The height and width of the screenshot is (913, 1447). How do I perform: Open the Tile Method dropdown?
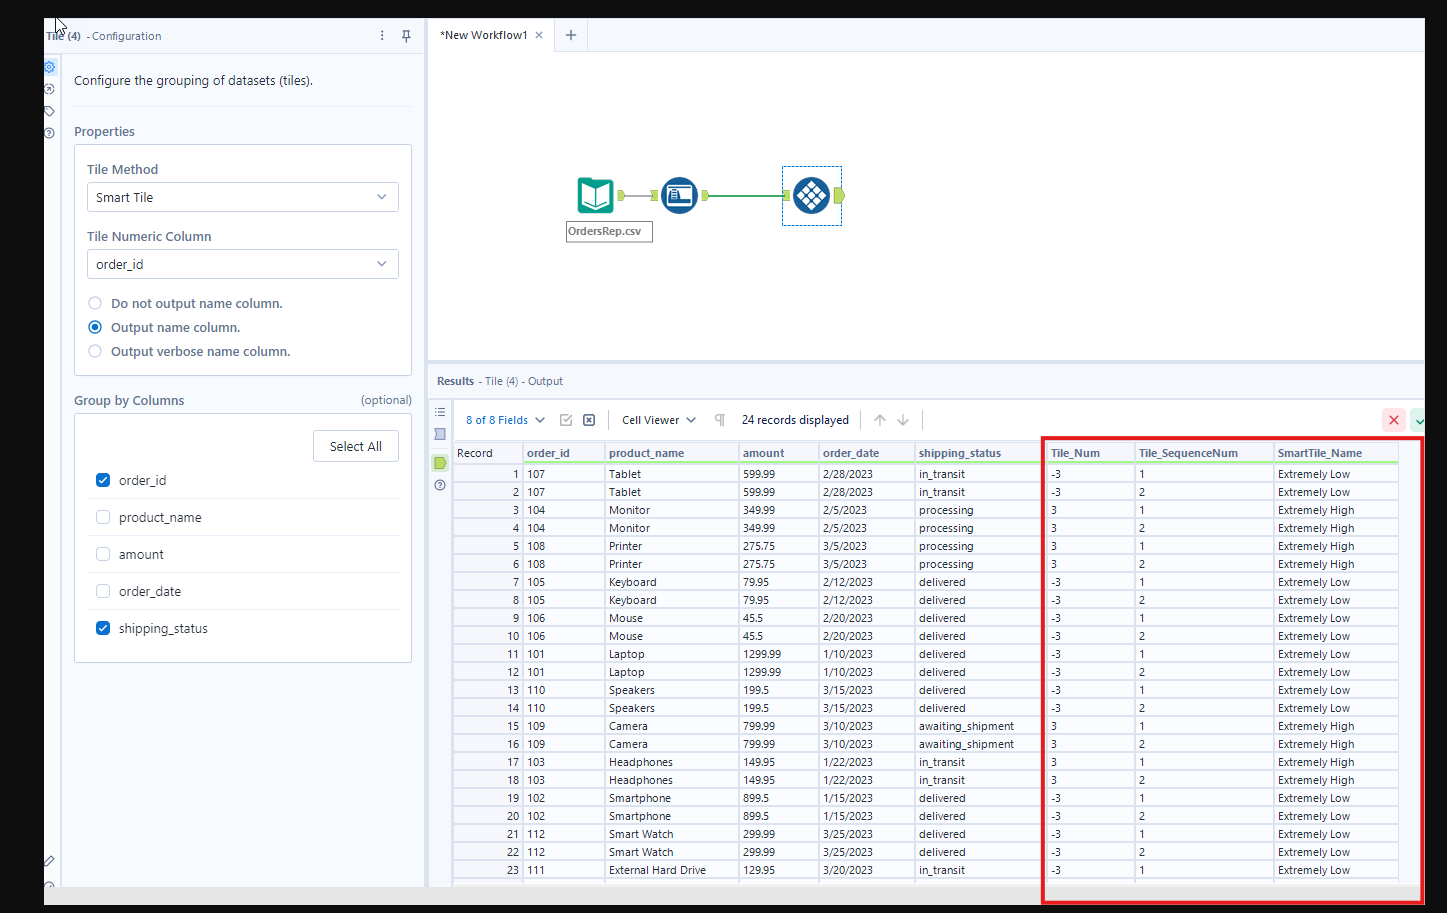pyautogui.click(x=242, y=197)
